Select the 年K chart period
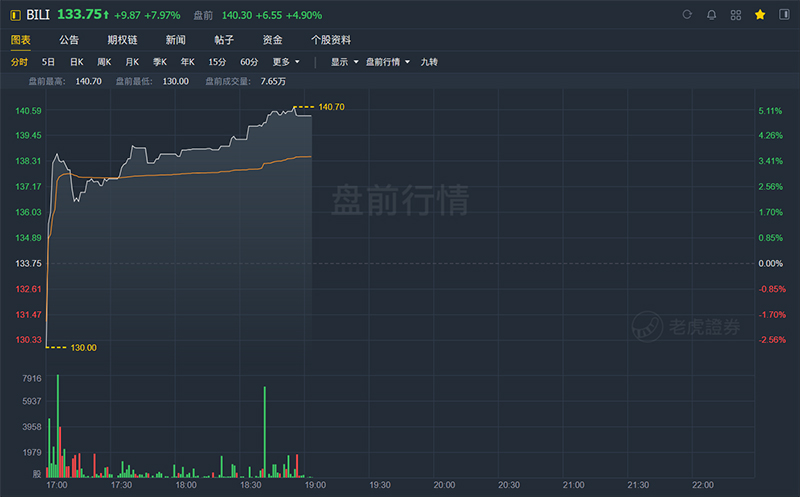The image size is (800, 497). 187,62
